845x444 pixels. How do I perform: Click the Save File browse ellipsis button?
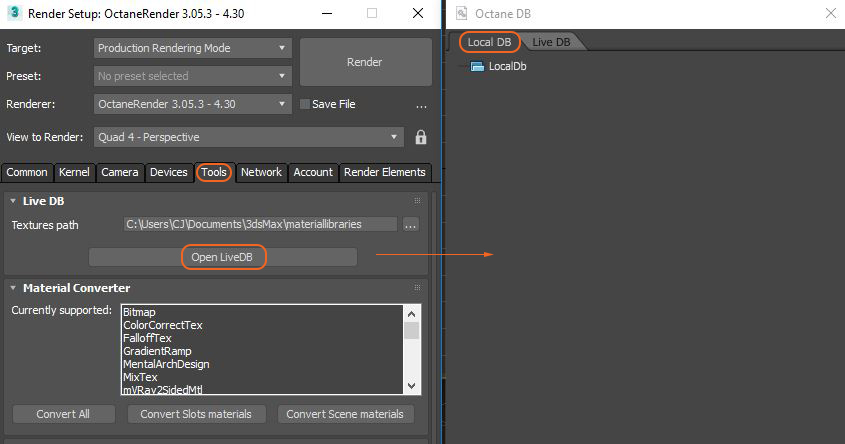(421, 105)
